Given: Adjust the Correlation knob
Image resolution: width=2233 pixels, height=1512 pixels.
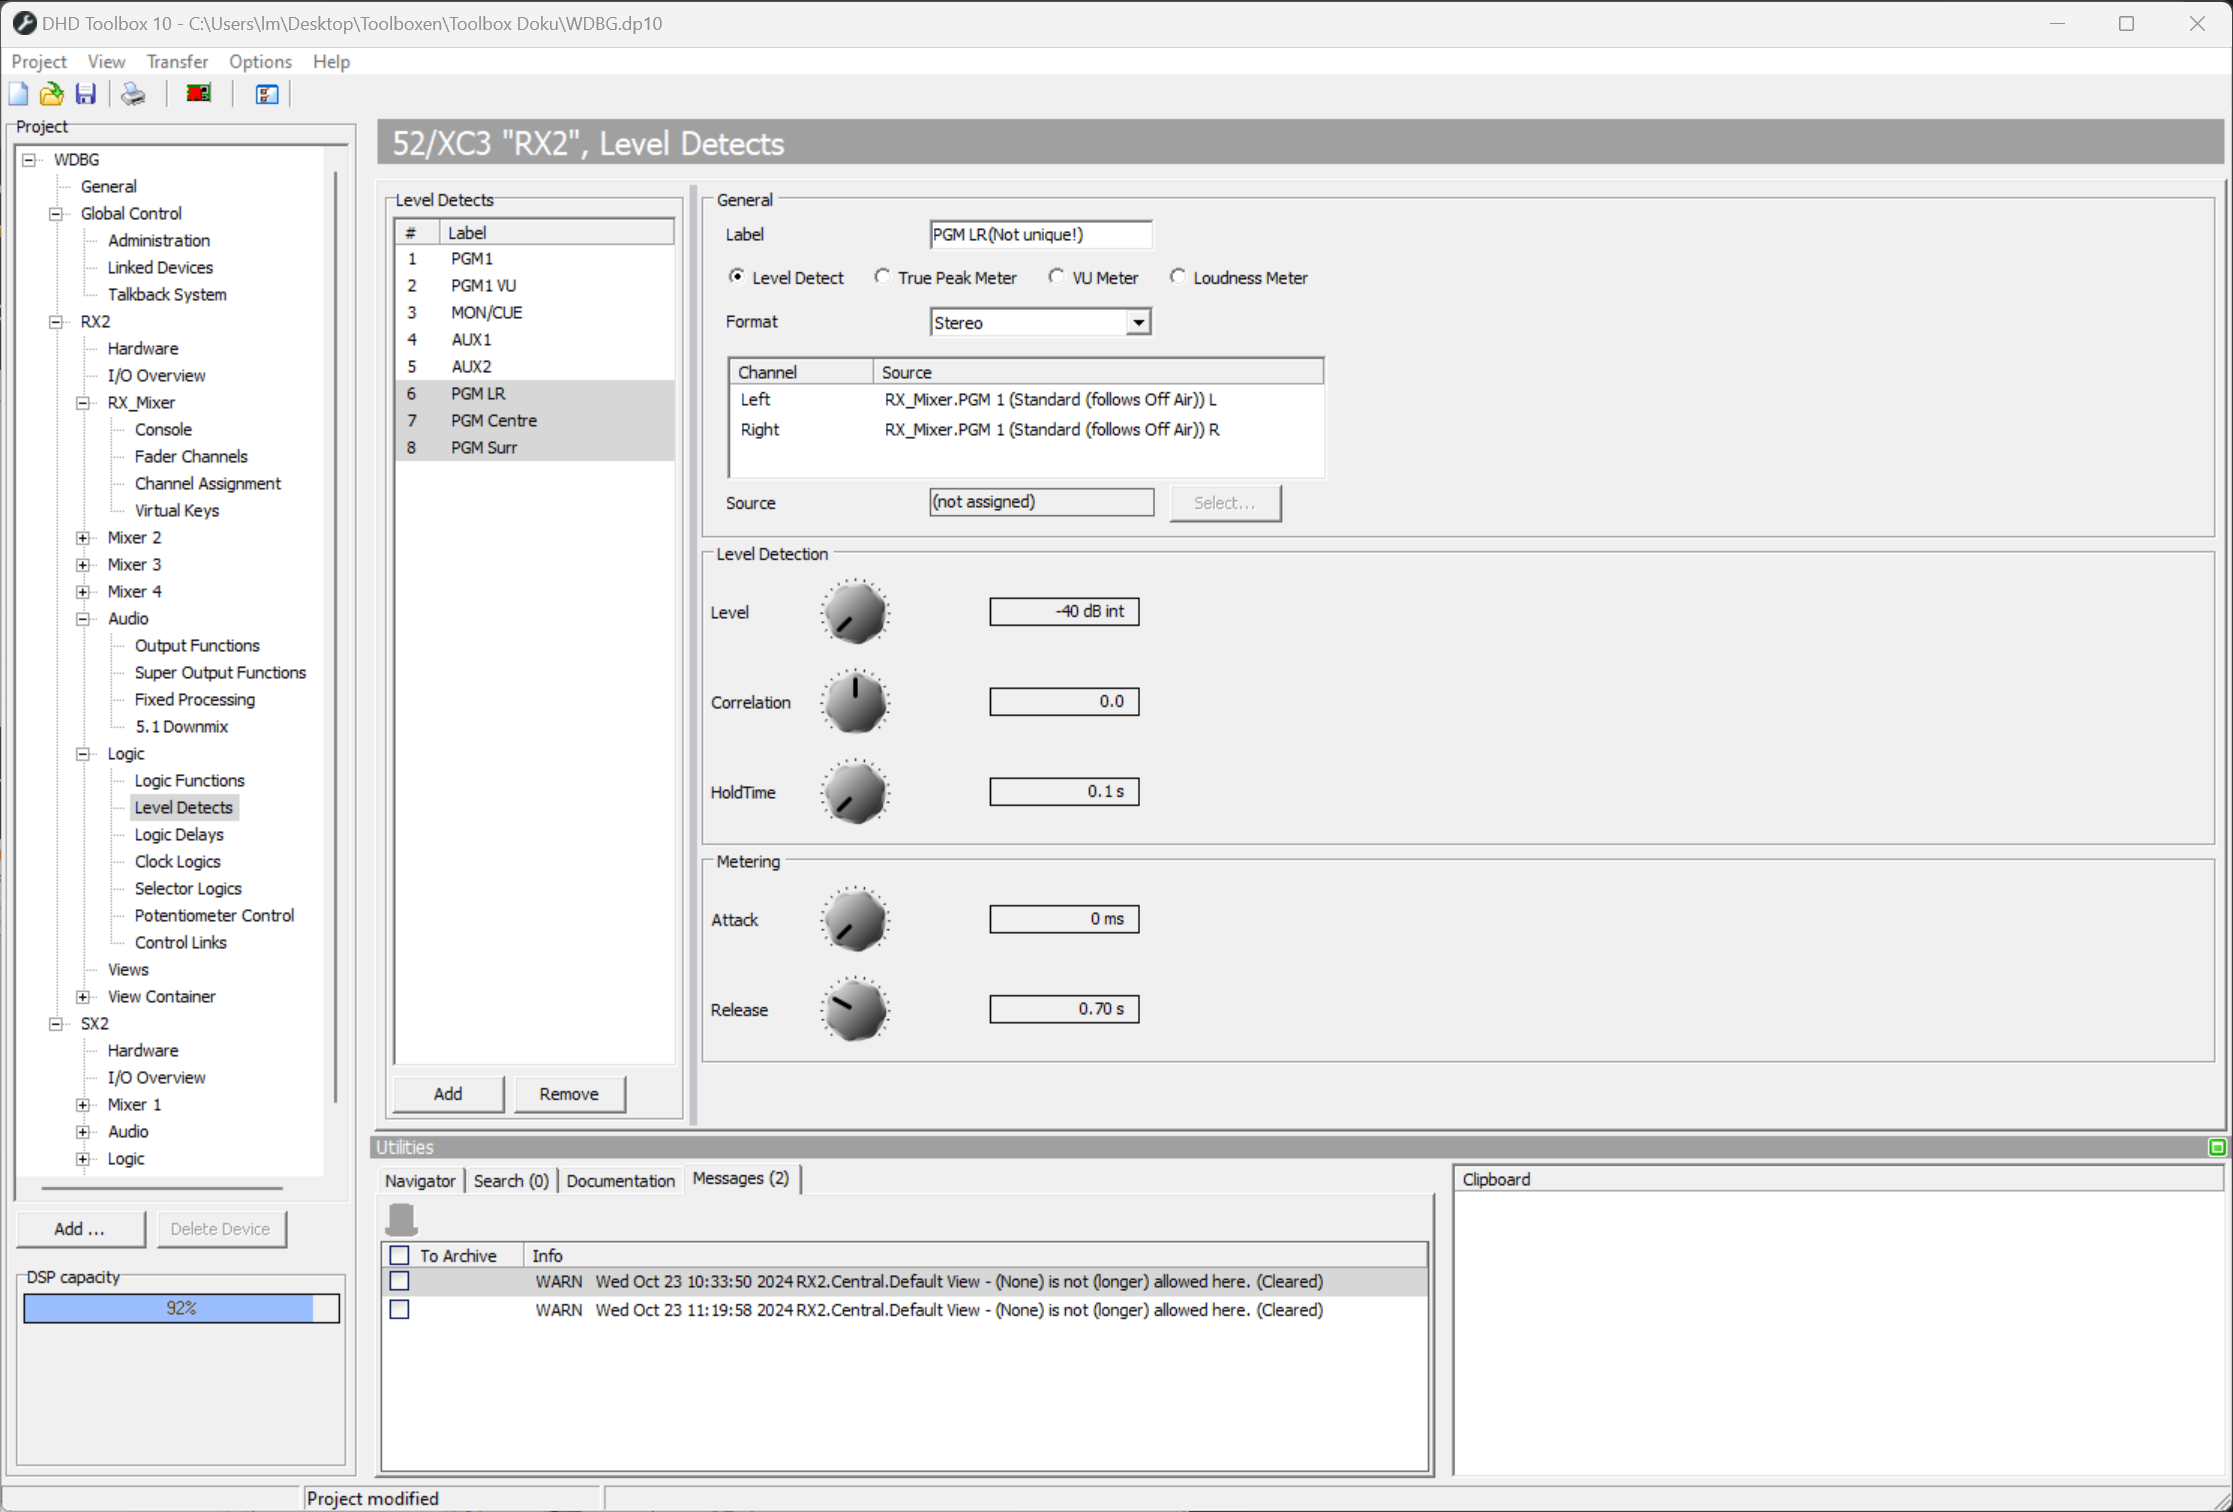Looking at the screenshot, I should (x=854, y=701).
